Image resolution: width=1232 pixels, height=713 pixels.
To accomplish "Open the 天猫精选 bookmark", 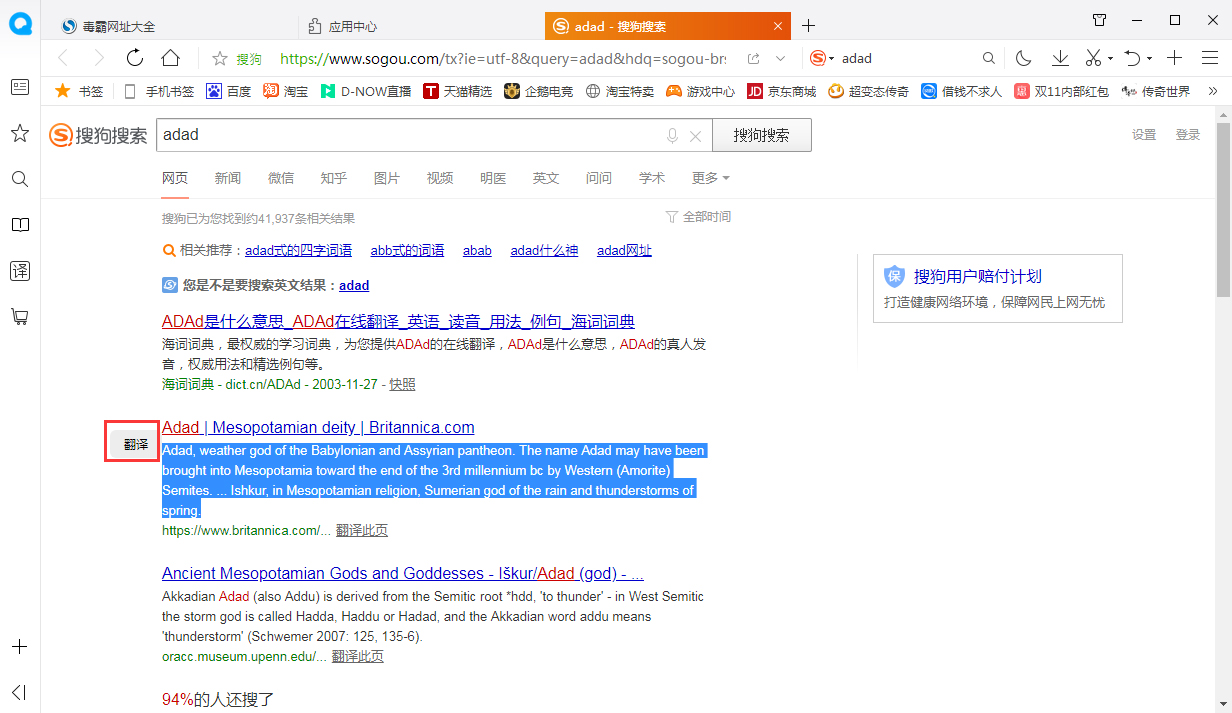I will coord(457,91).
